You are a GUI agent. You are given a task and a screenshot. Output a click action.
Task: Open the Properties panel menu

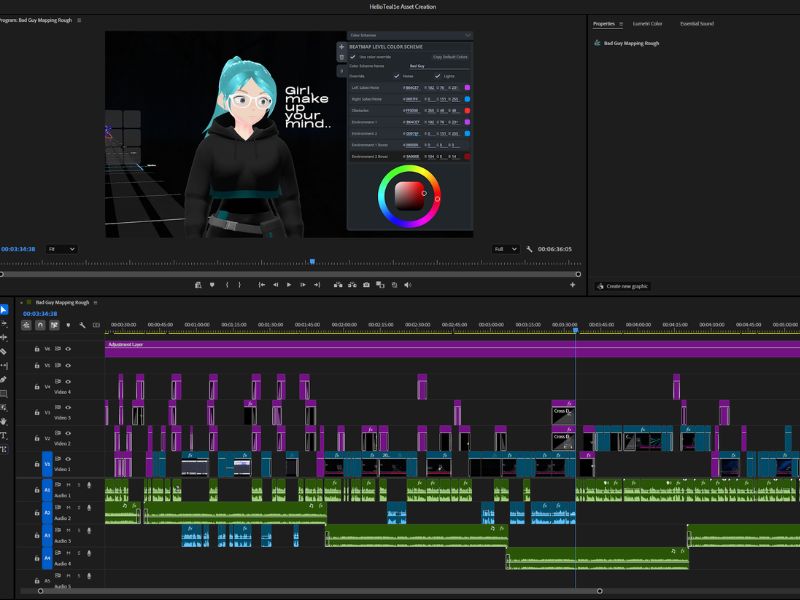tap(621, 23)
